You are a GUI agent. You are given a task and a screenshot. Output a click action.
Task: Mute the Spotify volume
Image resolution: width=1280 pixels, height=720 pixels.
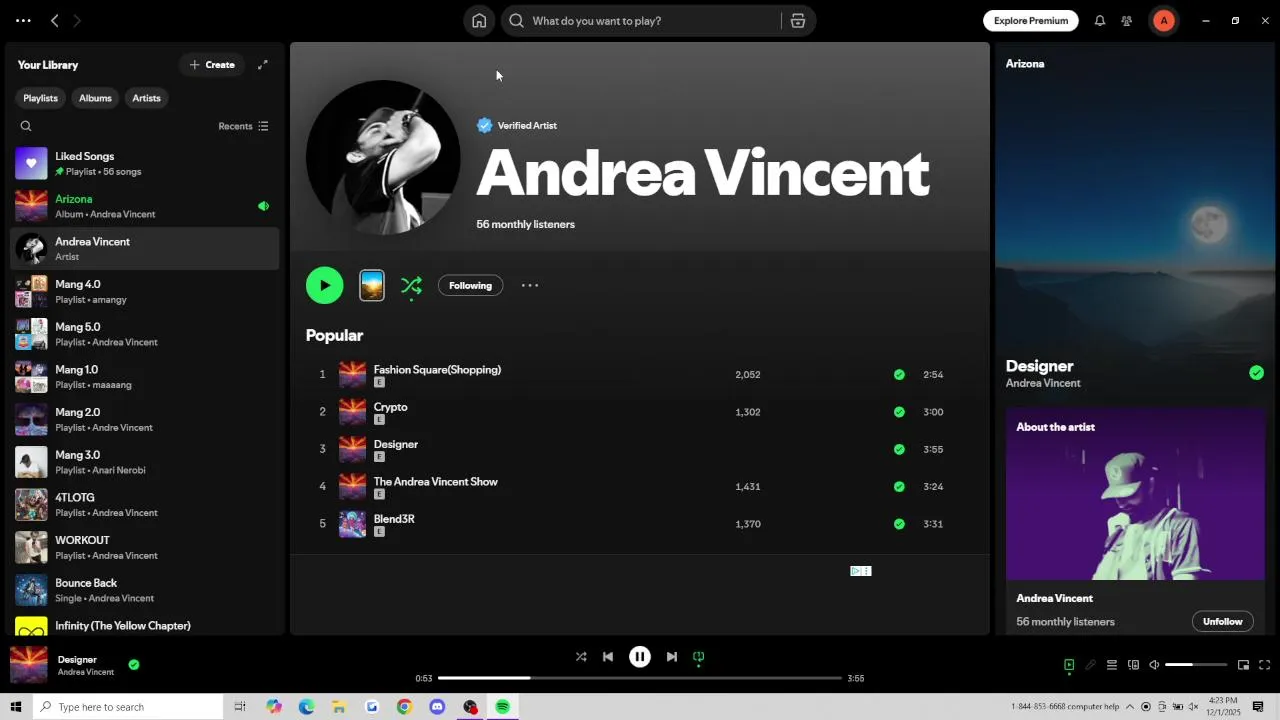tap(1154, 665)
